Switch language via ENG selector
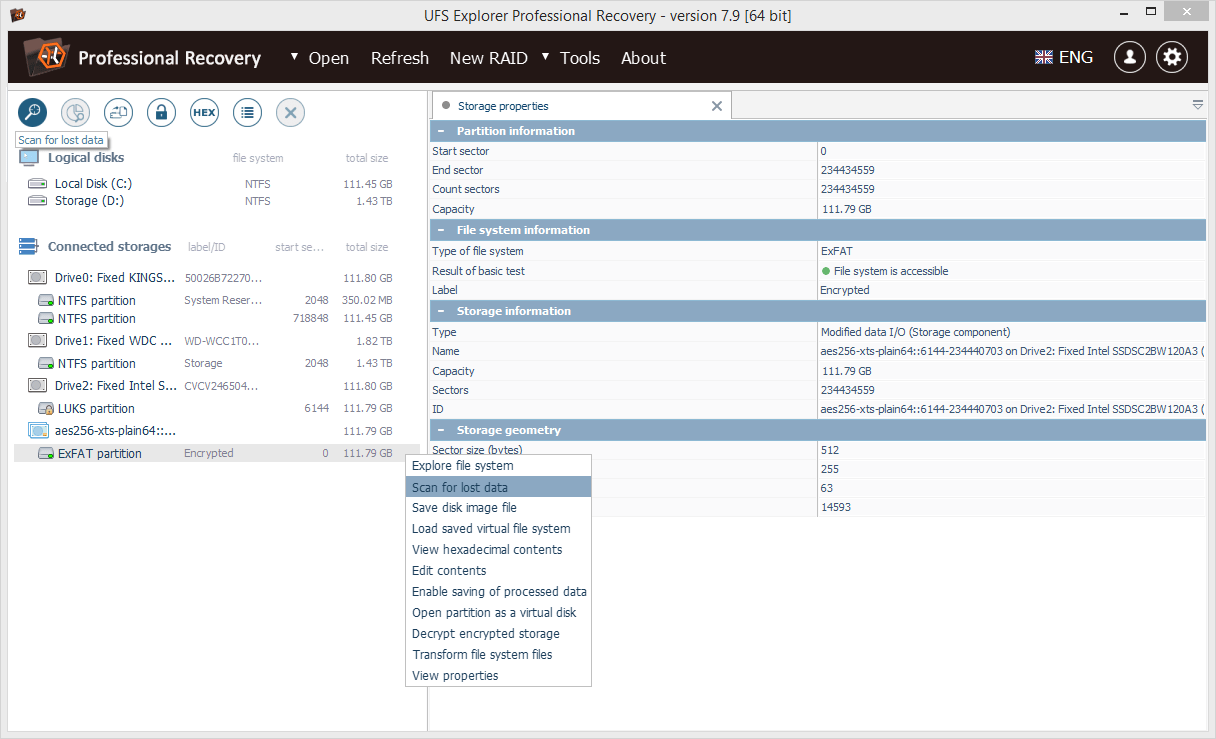Image resolution: width=1216 pixels, height=739 pixels. [1076, 57]
